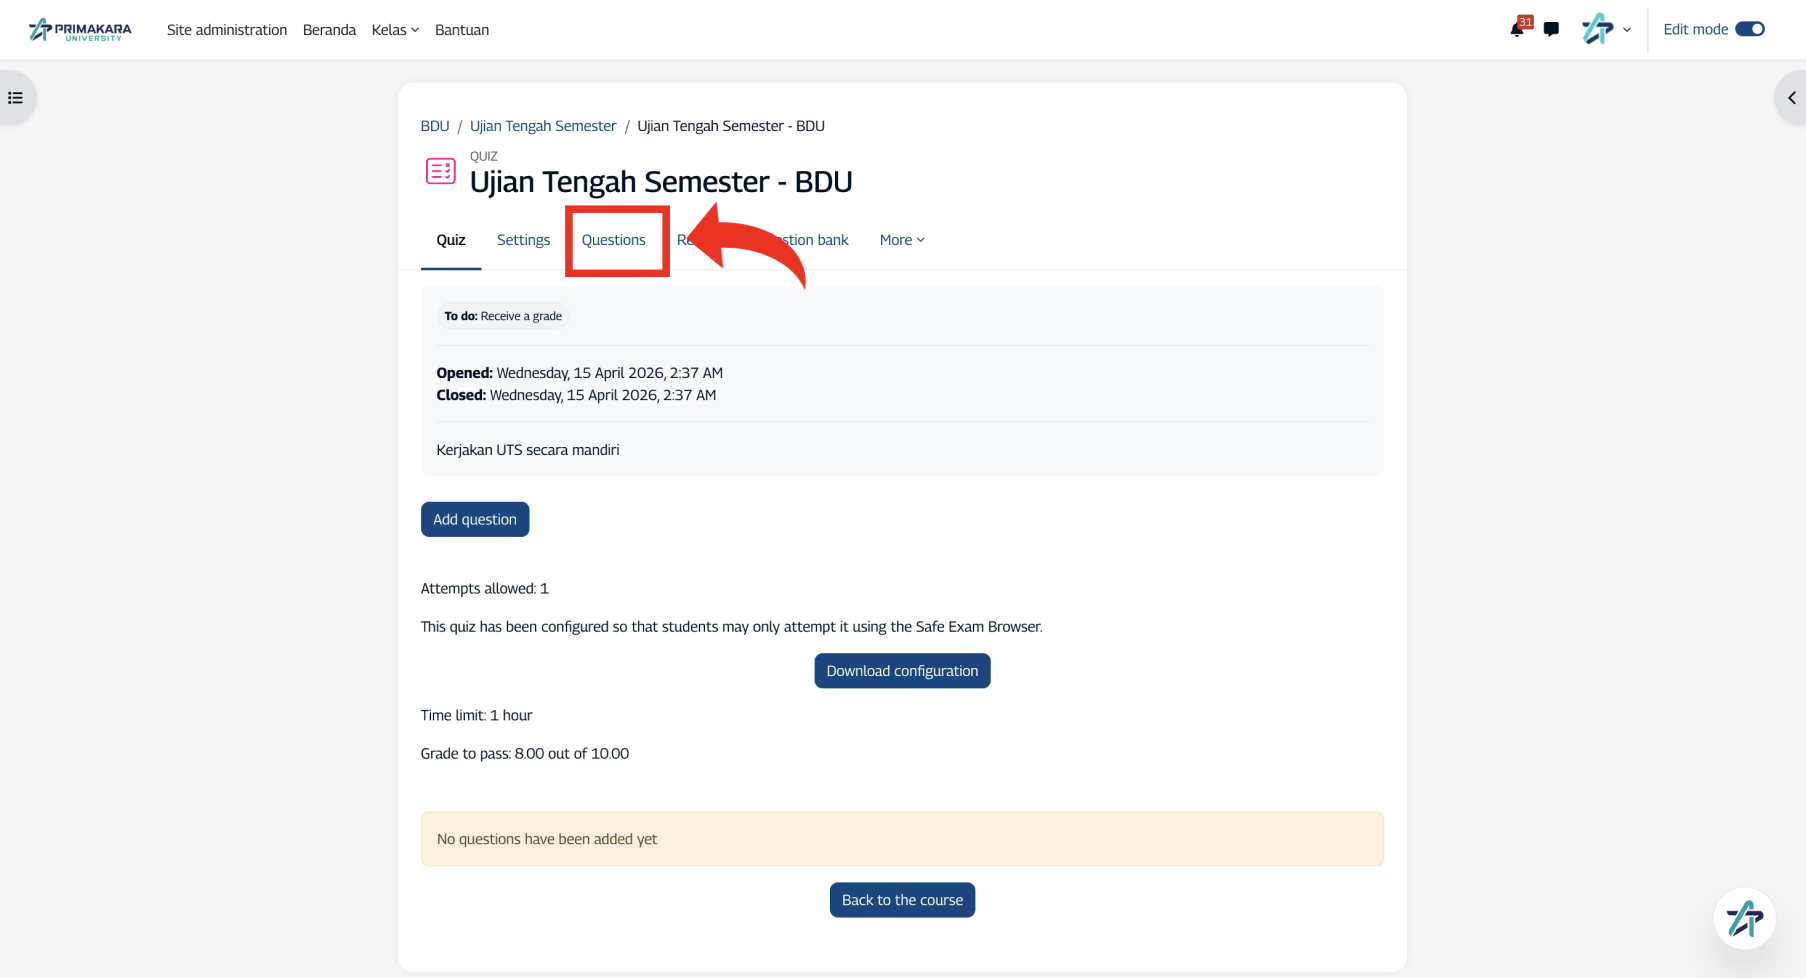
Task: Open Site administration menu item
Action: 227,30
